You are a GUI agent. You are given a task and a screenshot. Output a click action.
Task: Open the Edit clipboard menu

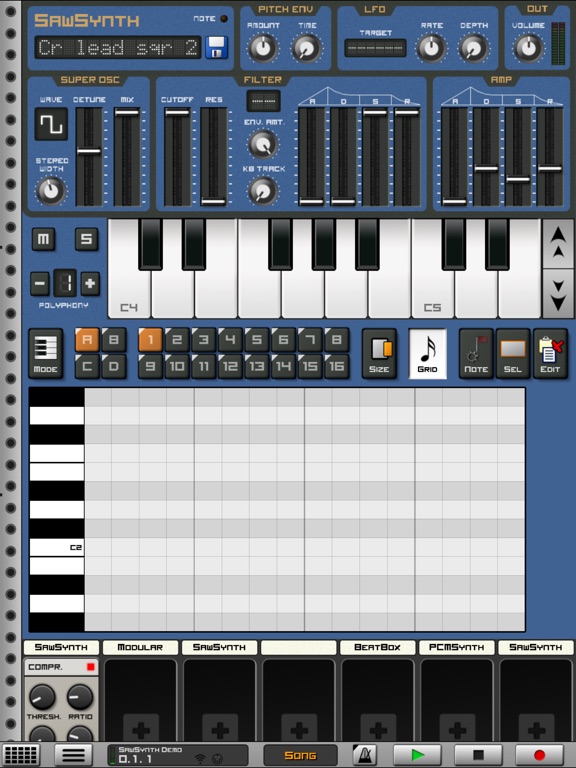tap(550, 354)
